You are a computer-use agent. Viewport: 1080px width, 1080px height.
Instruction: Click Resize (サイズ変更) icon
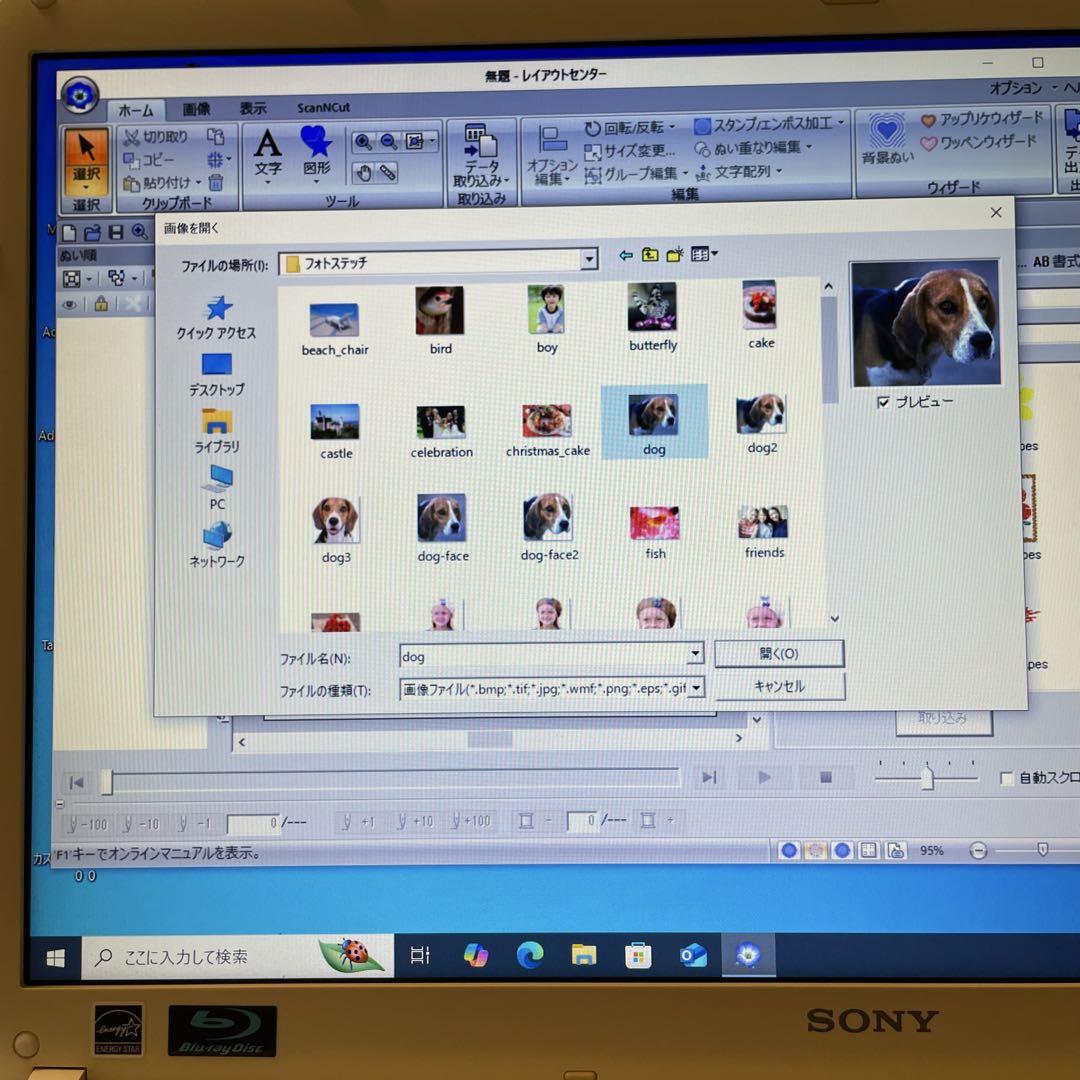(592, 151)
